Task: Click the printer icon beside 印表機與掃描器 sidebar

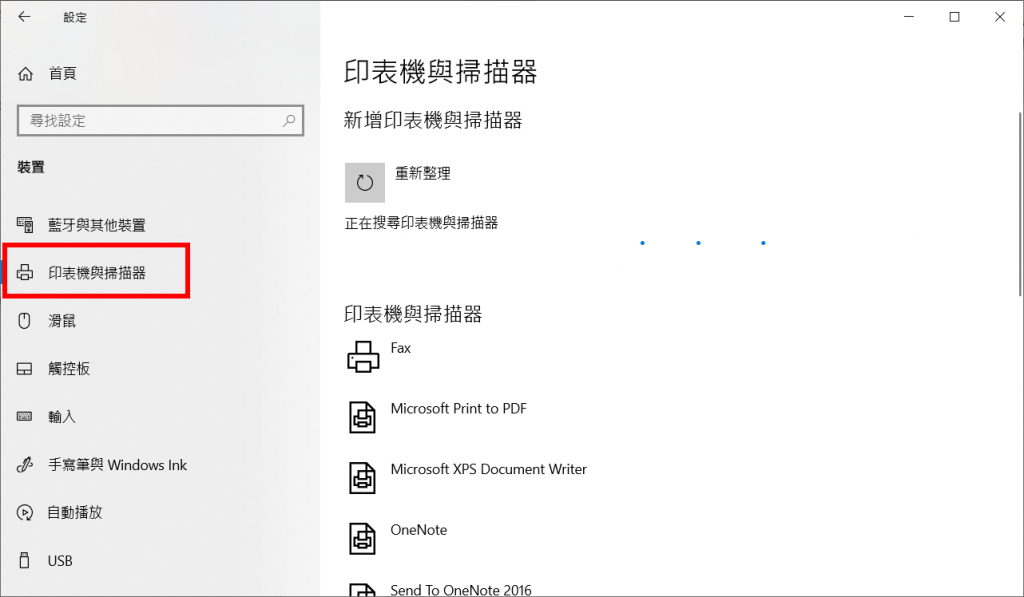Action: [x=25, y=273]
